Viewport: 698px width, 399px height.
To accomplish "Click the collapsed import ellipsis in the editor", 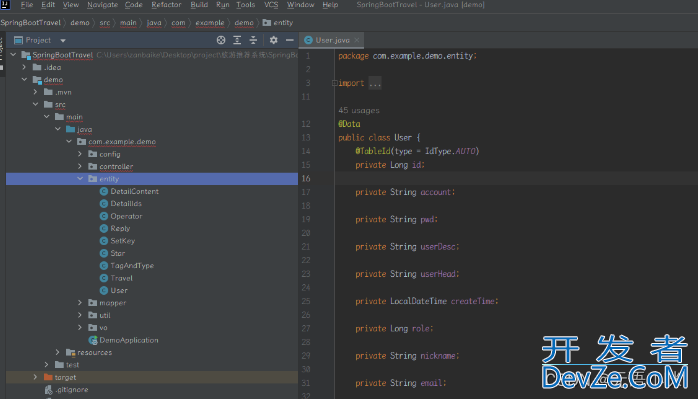I will click(x=375, y=83).
